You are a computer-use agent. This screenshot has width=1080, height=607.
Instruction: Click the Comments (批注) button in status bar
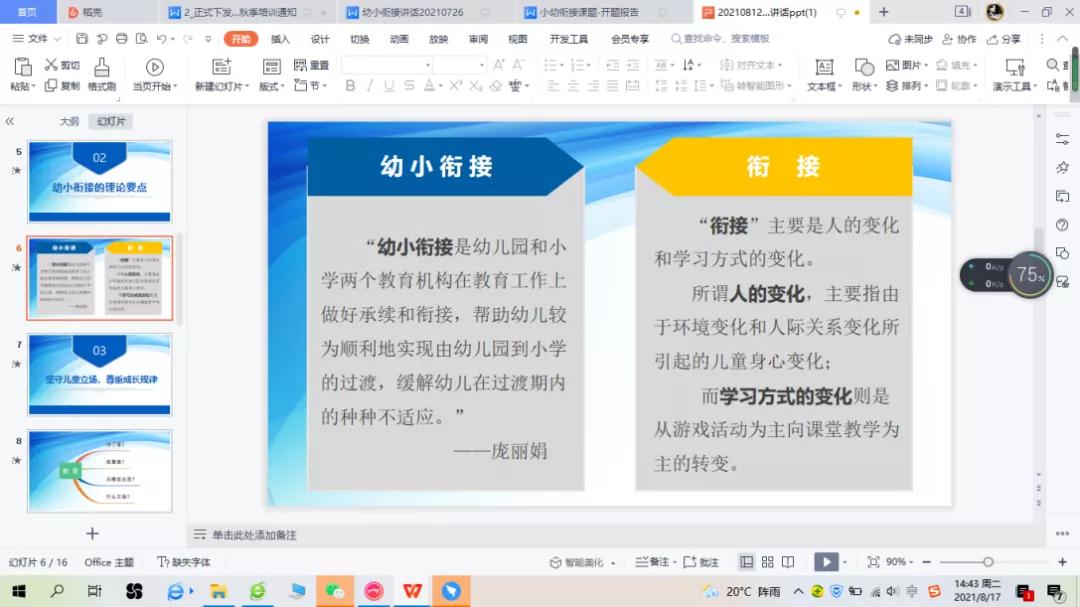tap(701, 562)
